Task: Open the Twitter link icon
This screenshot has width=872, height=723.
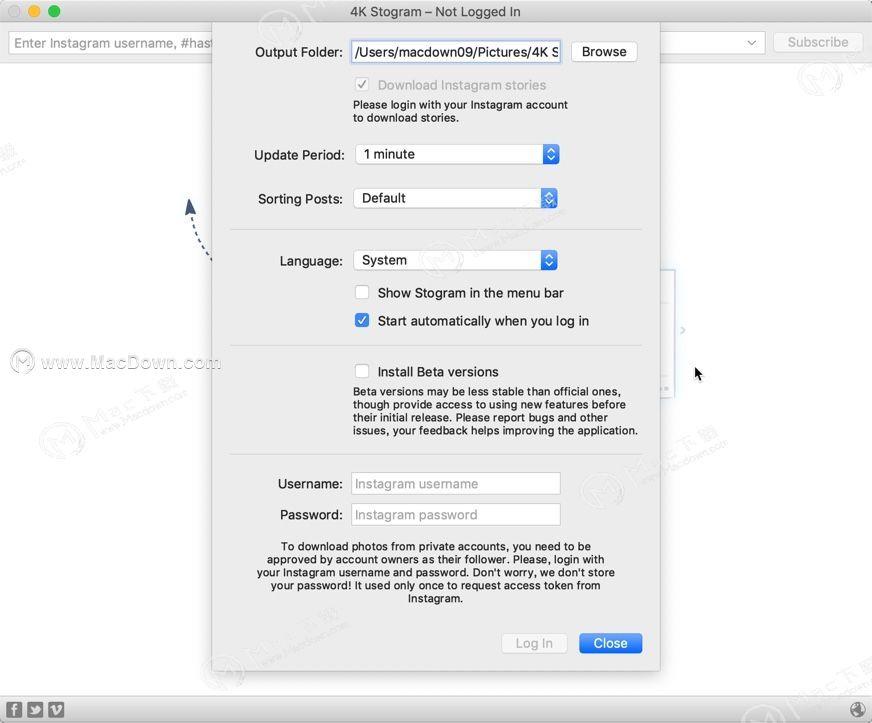Action: [x=35, y=710]
